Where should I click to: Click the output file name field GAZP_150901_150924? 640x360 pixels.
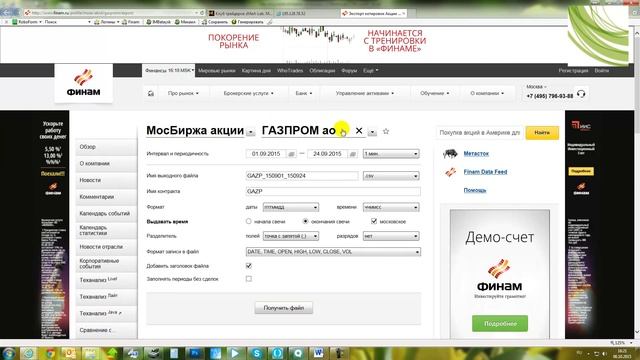click(x=302, y=176)
